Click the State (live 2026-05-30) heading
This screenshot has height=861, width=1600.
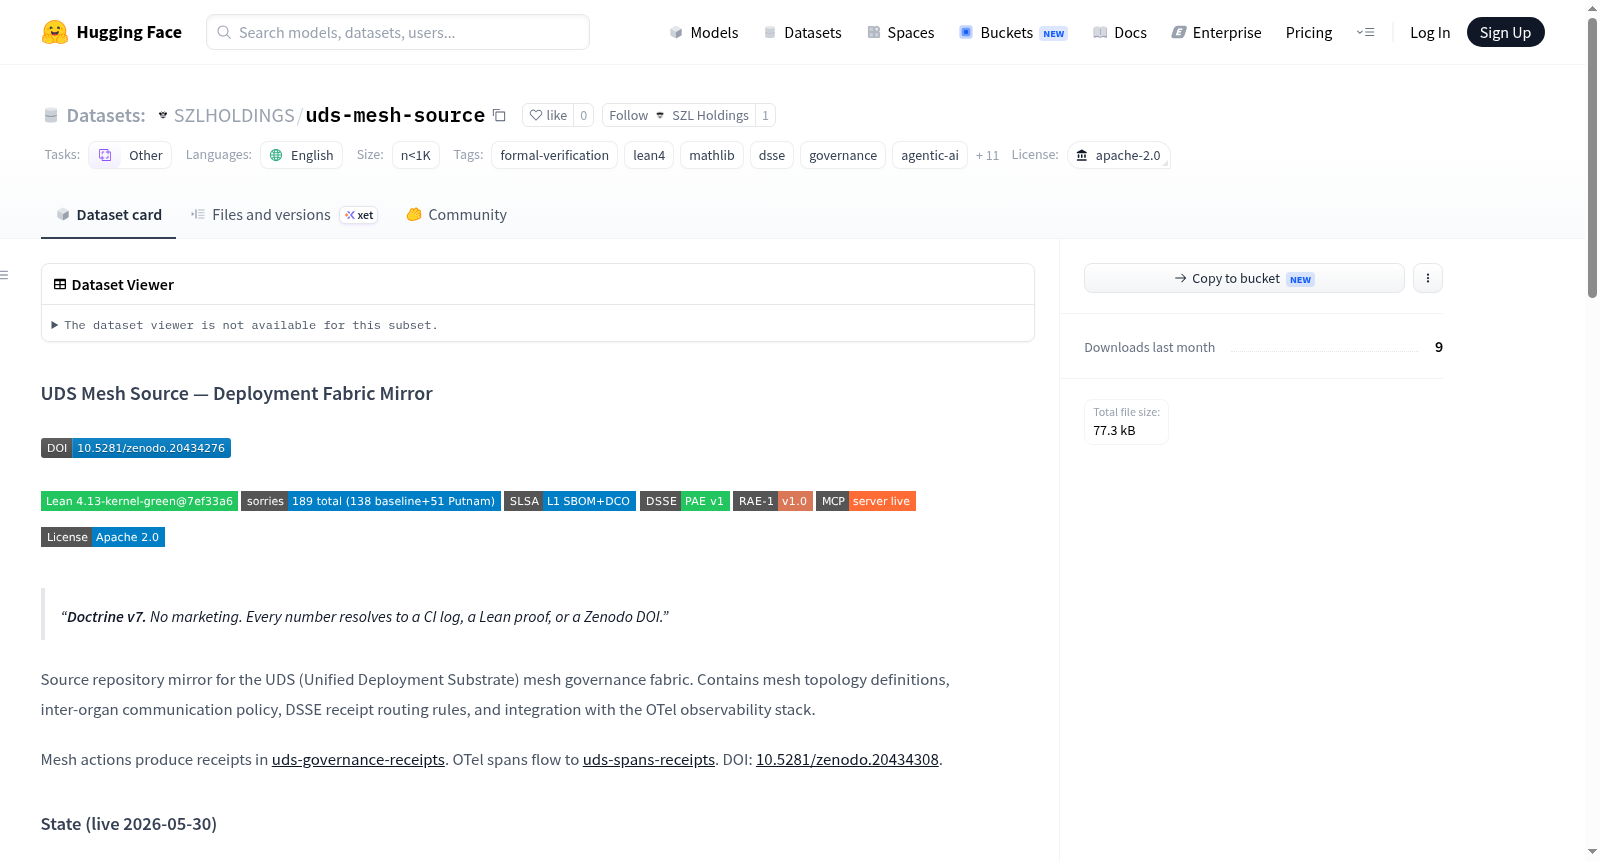pyautogui.click(x=129, y=824)
